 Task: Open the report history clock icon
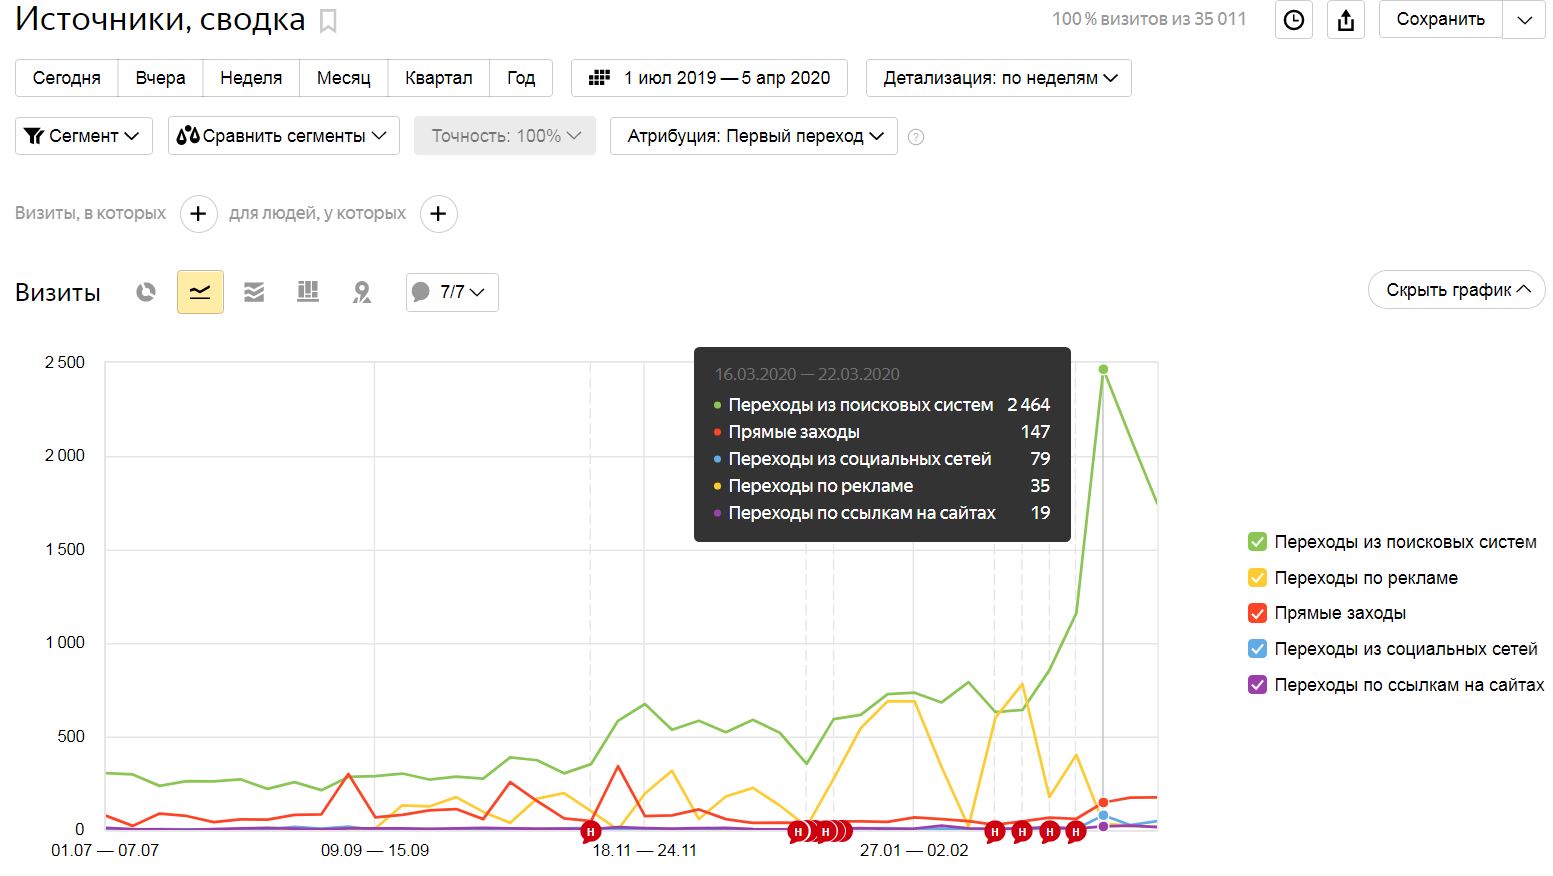tap(1294, 20)
